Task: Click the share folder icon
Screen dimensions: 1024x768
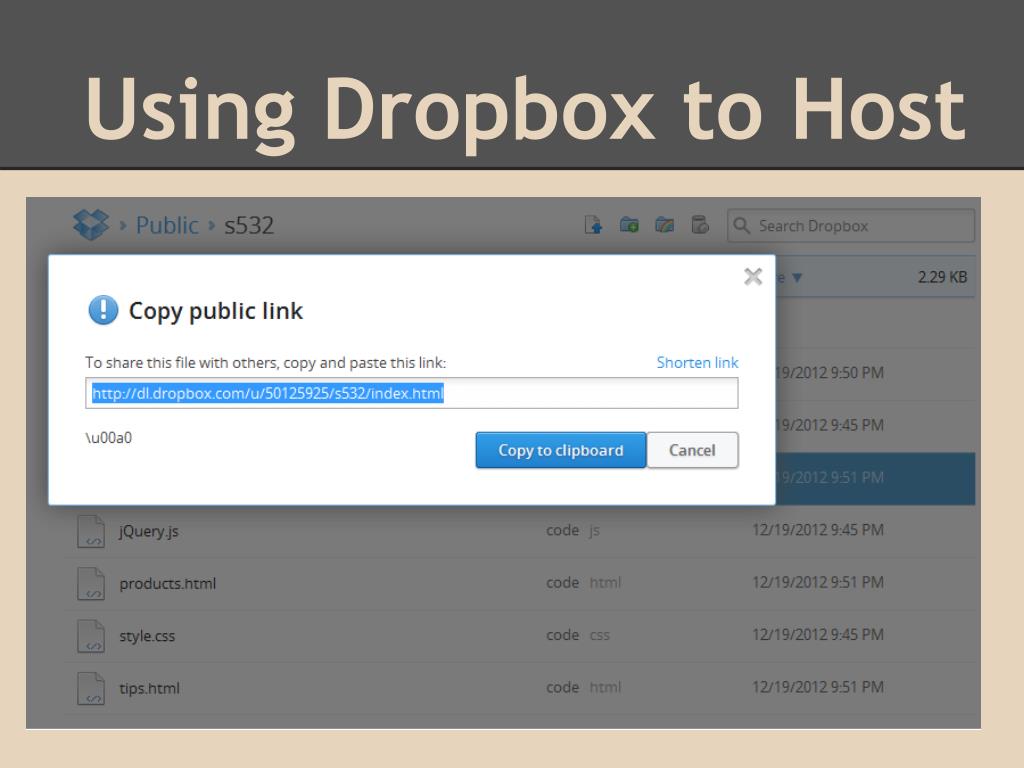Action: tap(664, 225)
